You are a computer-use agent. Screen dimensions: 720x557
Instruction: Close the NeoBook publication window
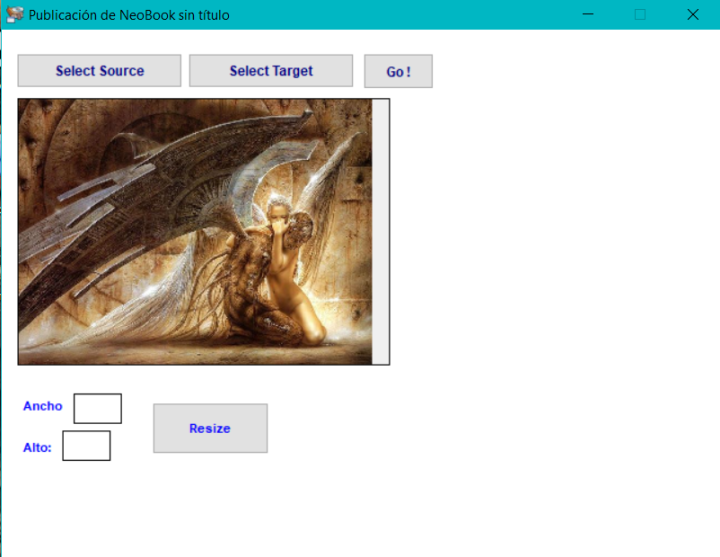692,15
